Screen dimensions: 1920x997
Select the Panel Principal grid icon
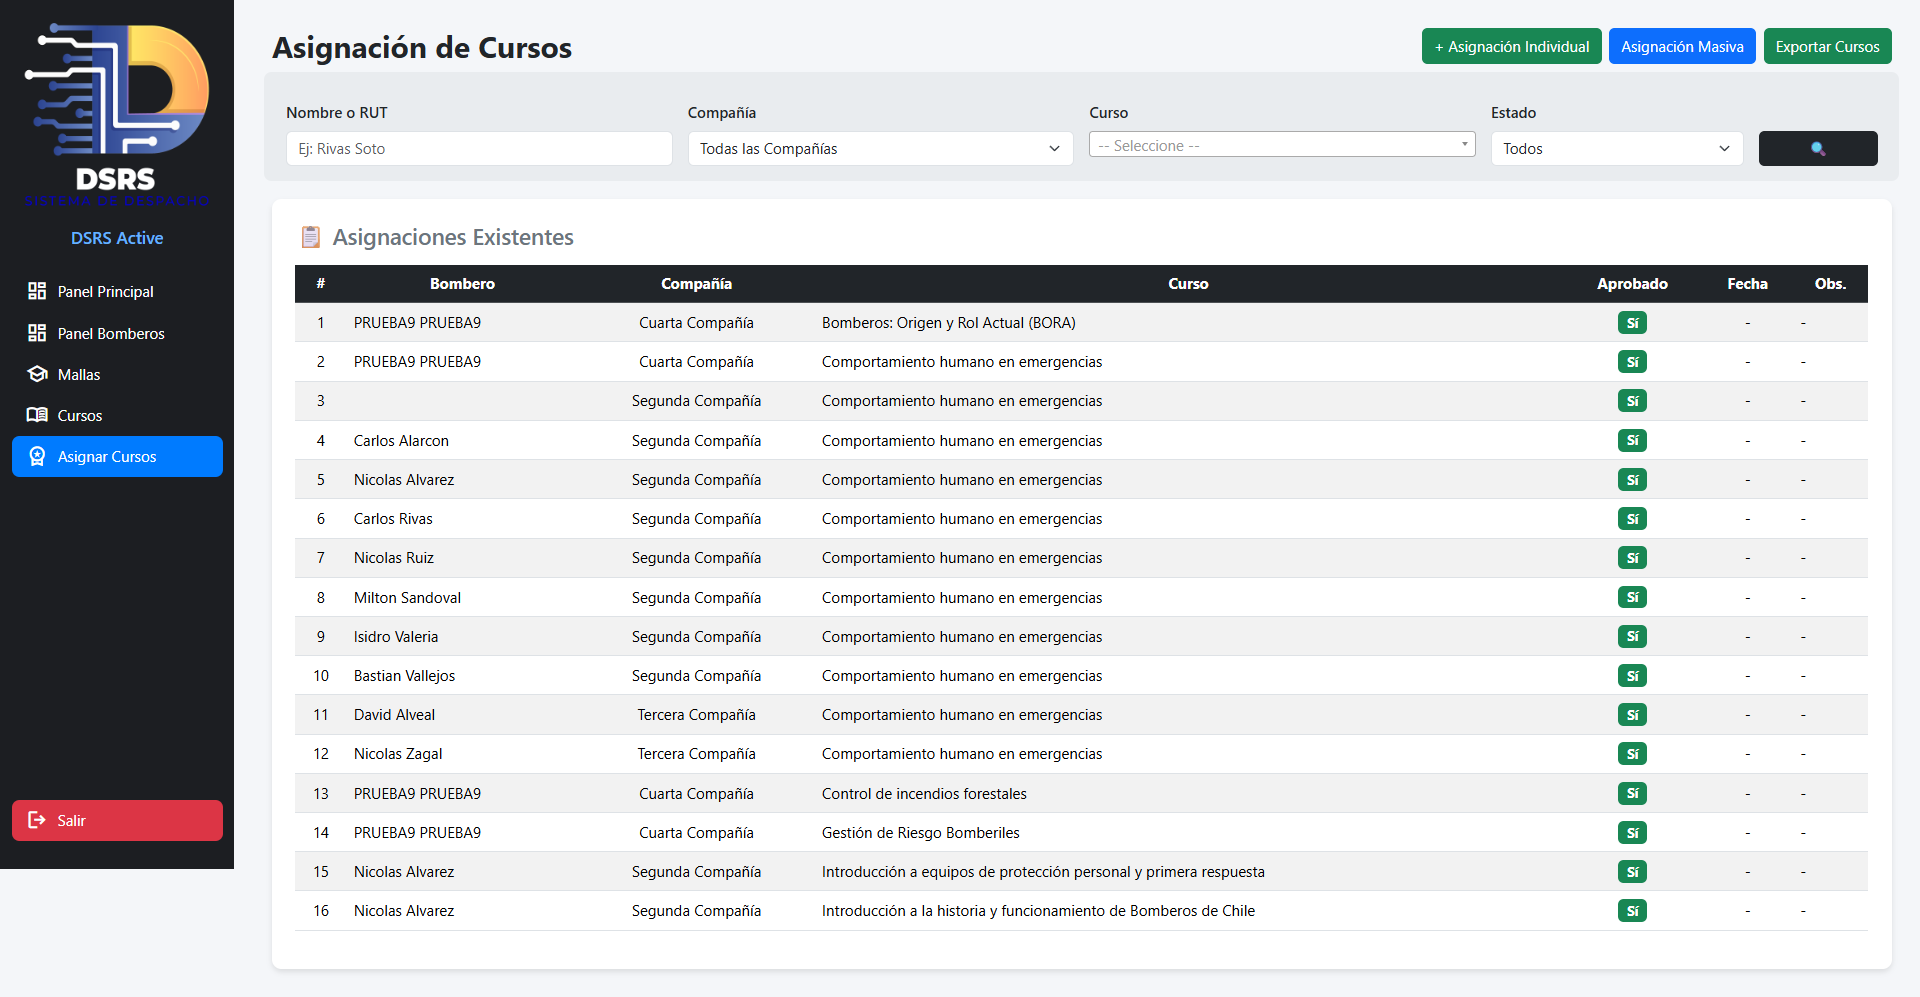coord(37,291)
